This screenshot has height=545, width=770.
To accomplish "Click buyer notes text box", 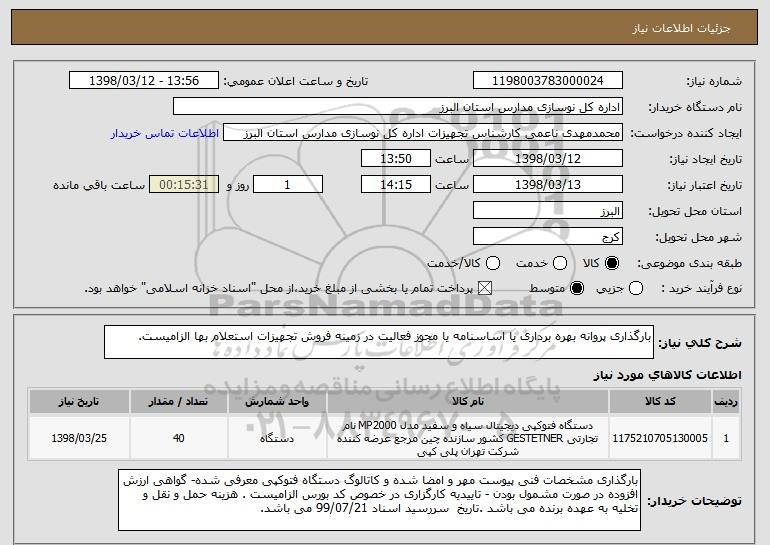I will 379,500.
